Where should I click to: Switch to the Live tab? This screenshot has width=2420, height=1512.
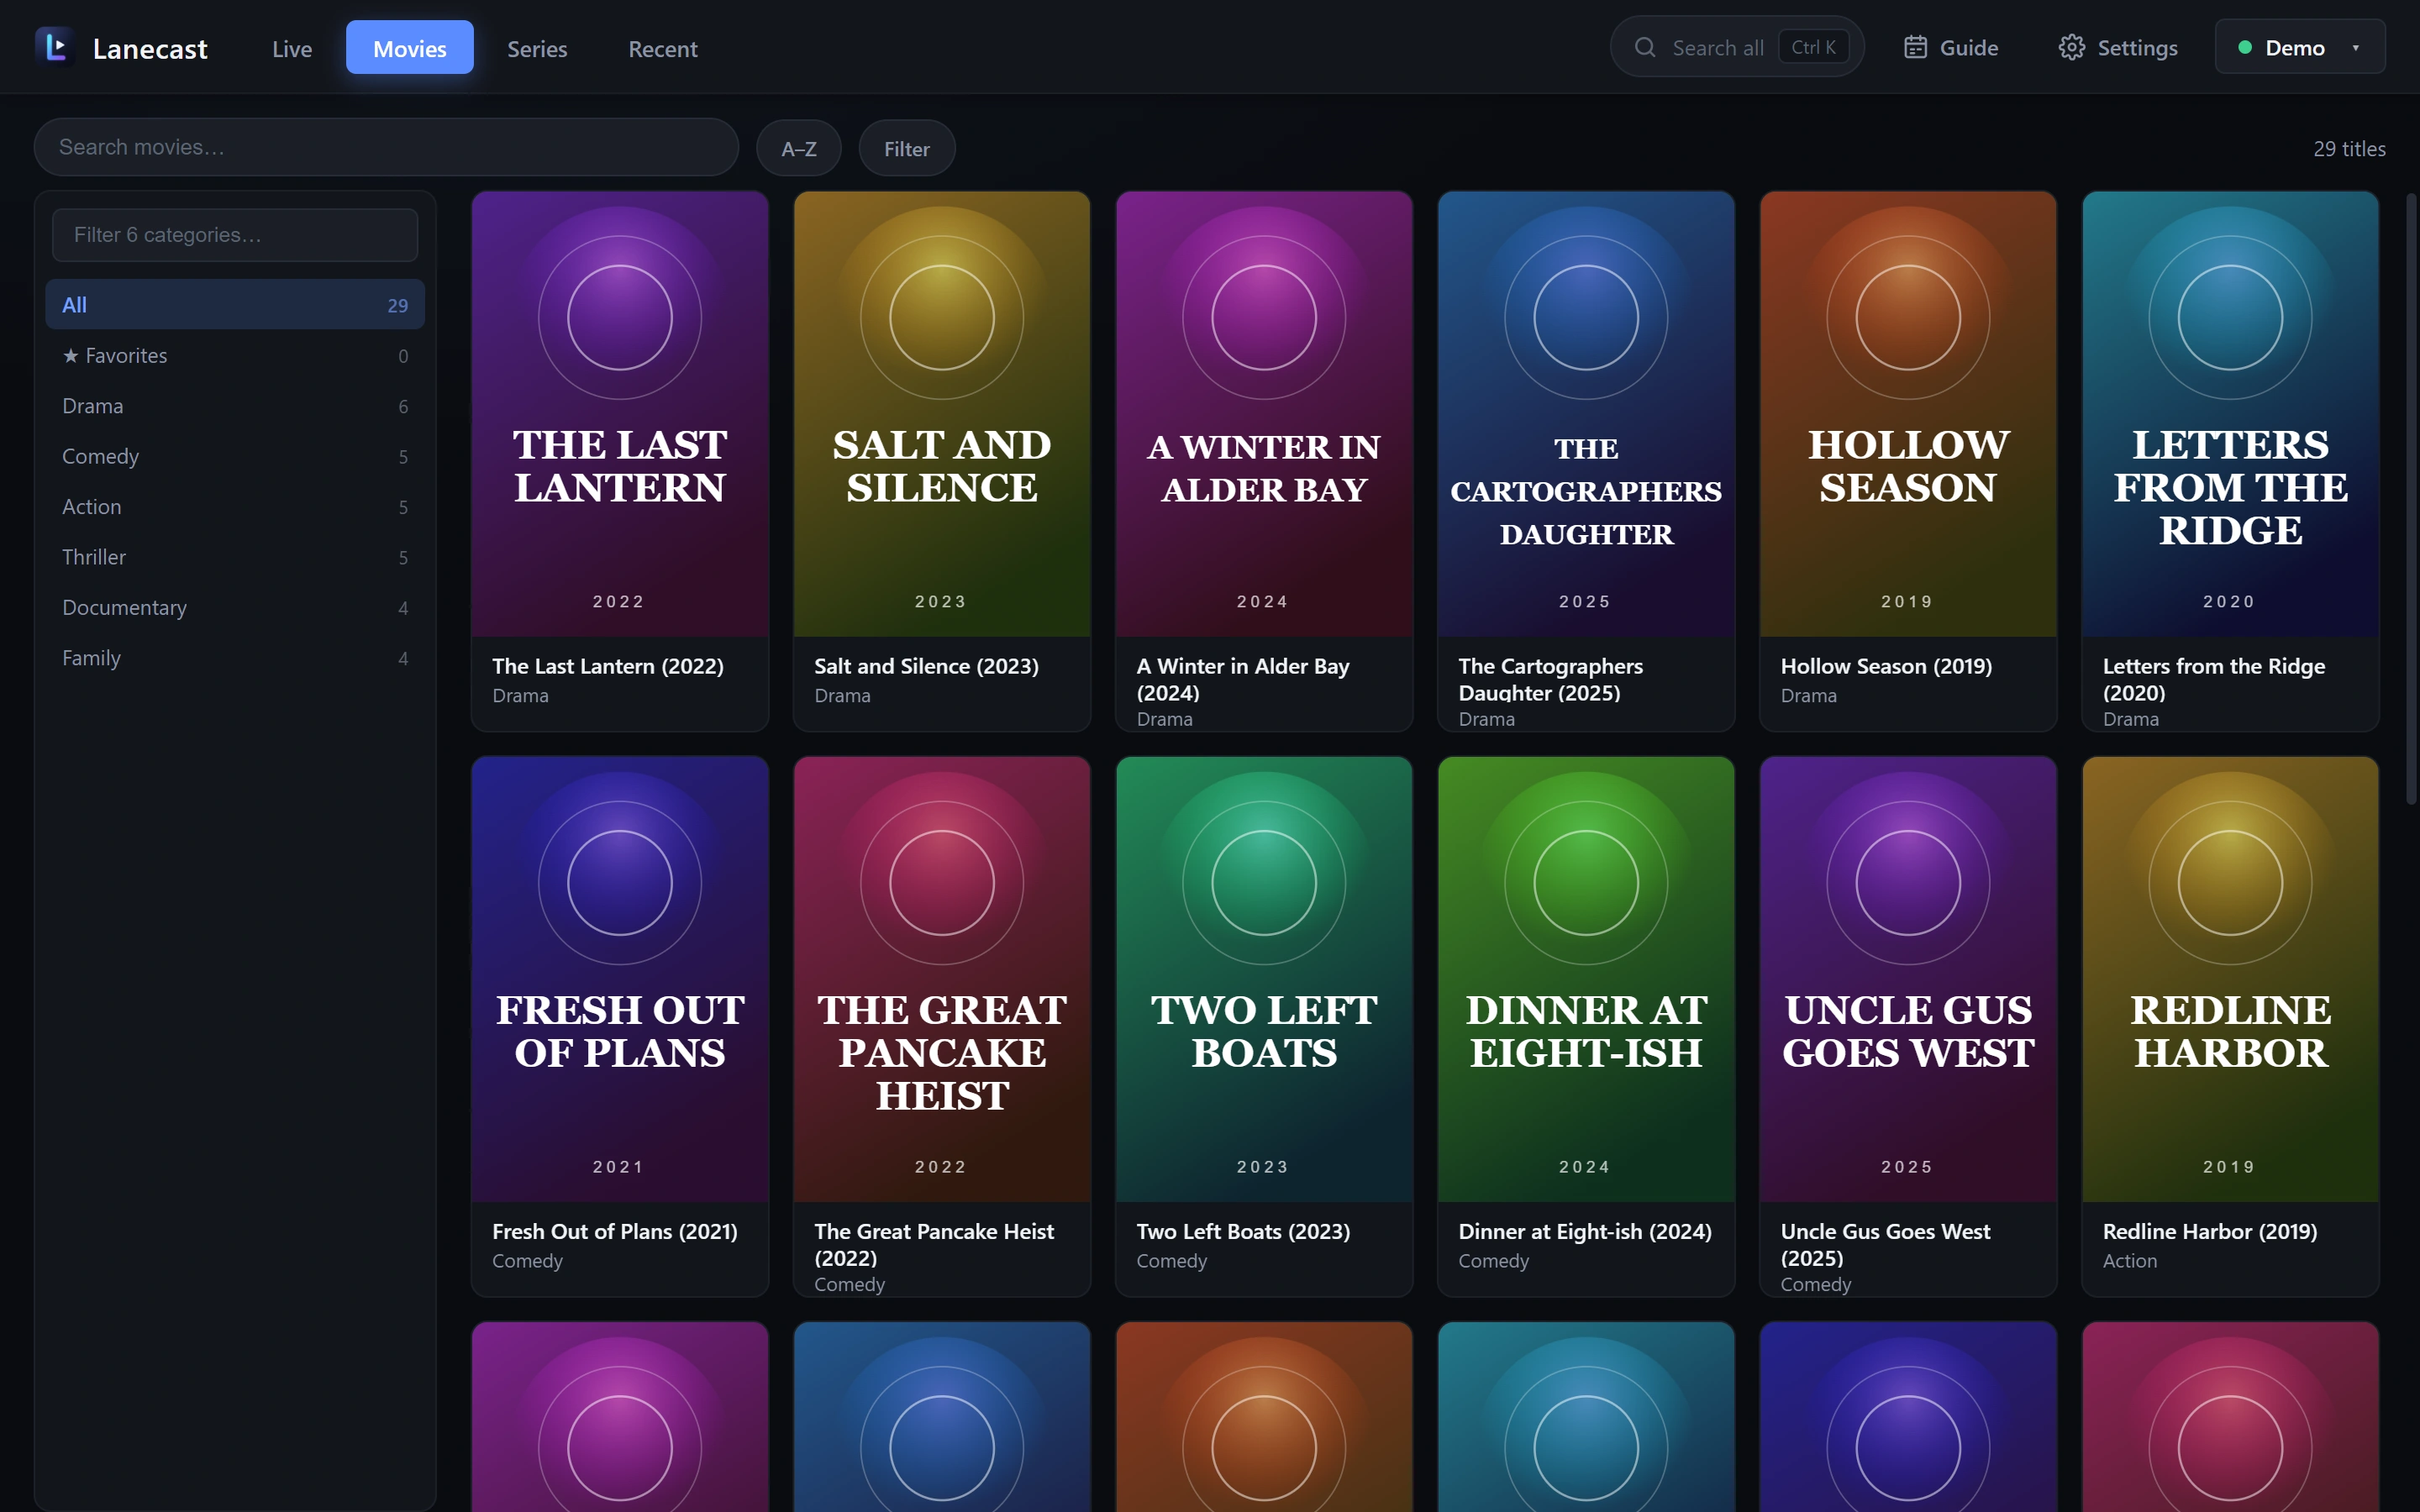pyautogui.click(x=292, y=48)
